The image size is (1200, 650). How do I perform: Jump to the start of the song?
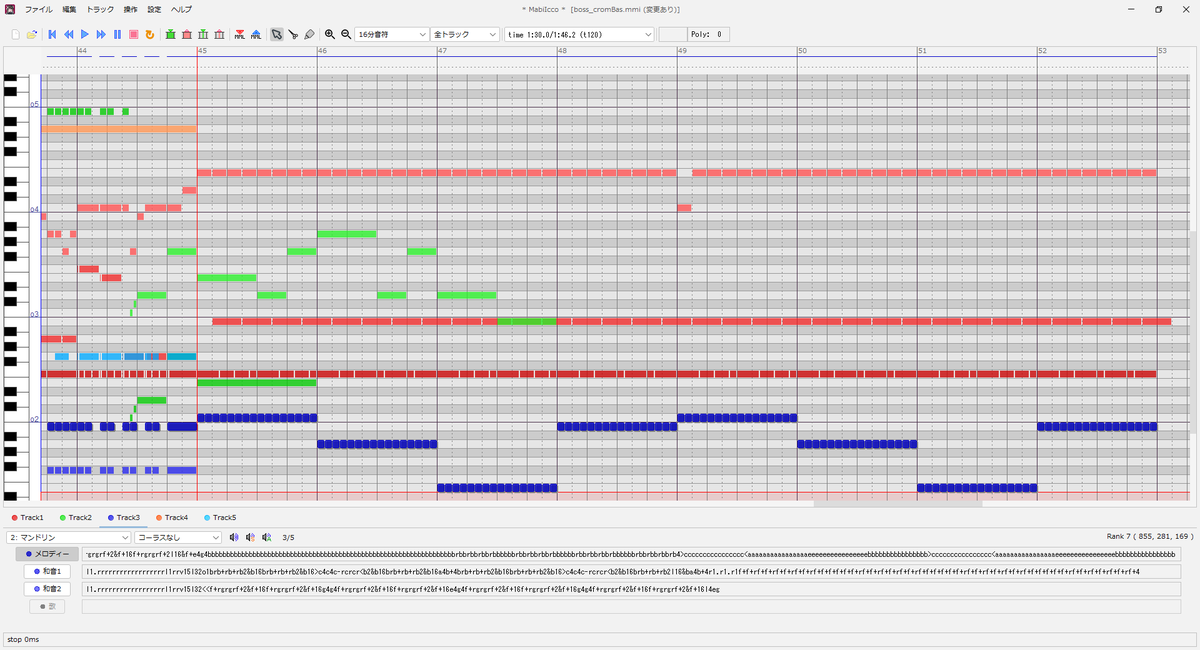52,34
